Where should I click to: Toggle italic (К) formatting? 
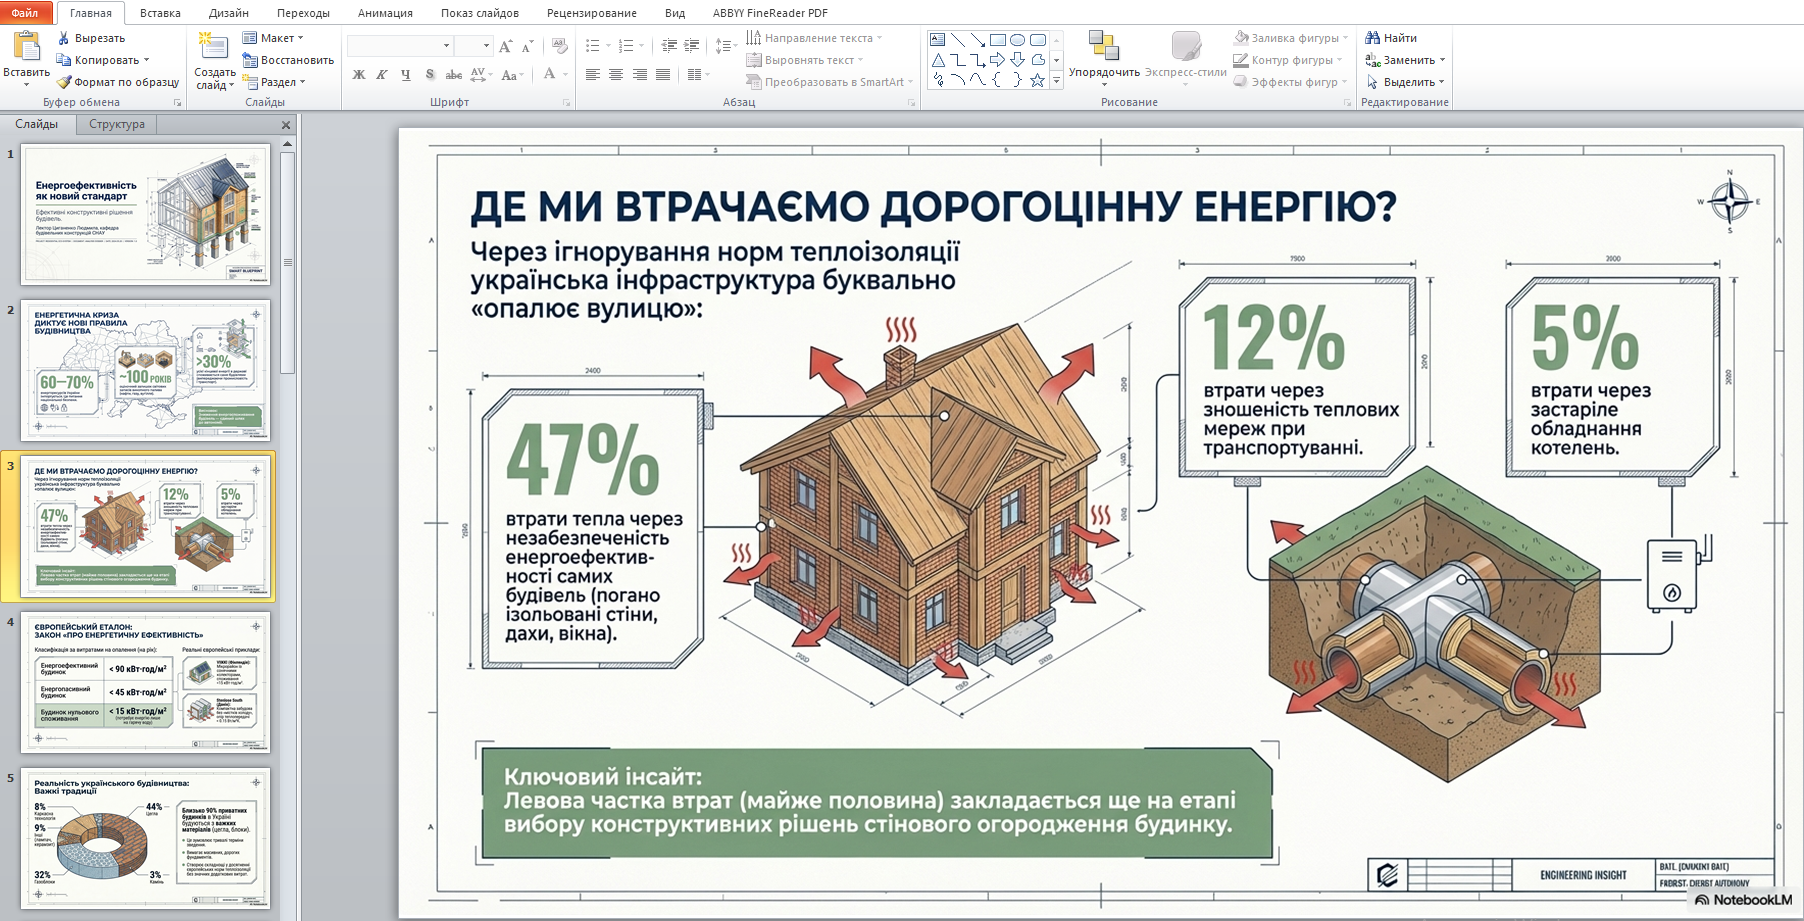(x=381, y=75)
